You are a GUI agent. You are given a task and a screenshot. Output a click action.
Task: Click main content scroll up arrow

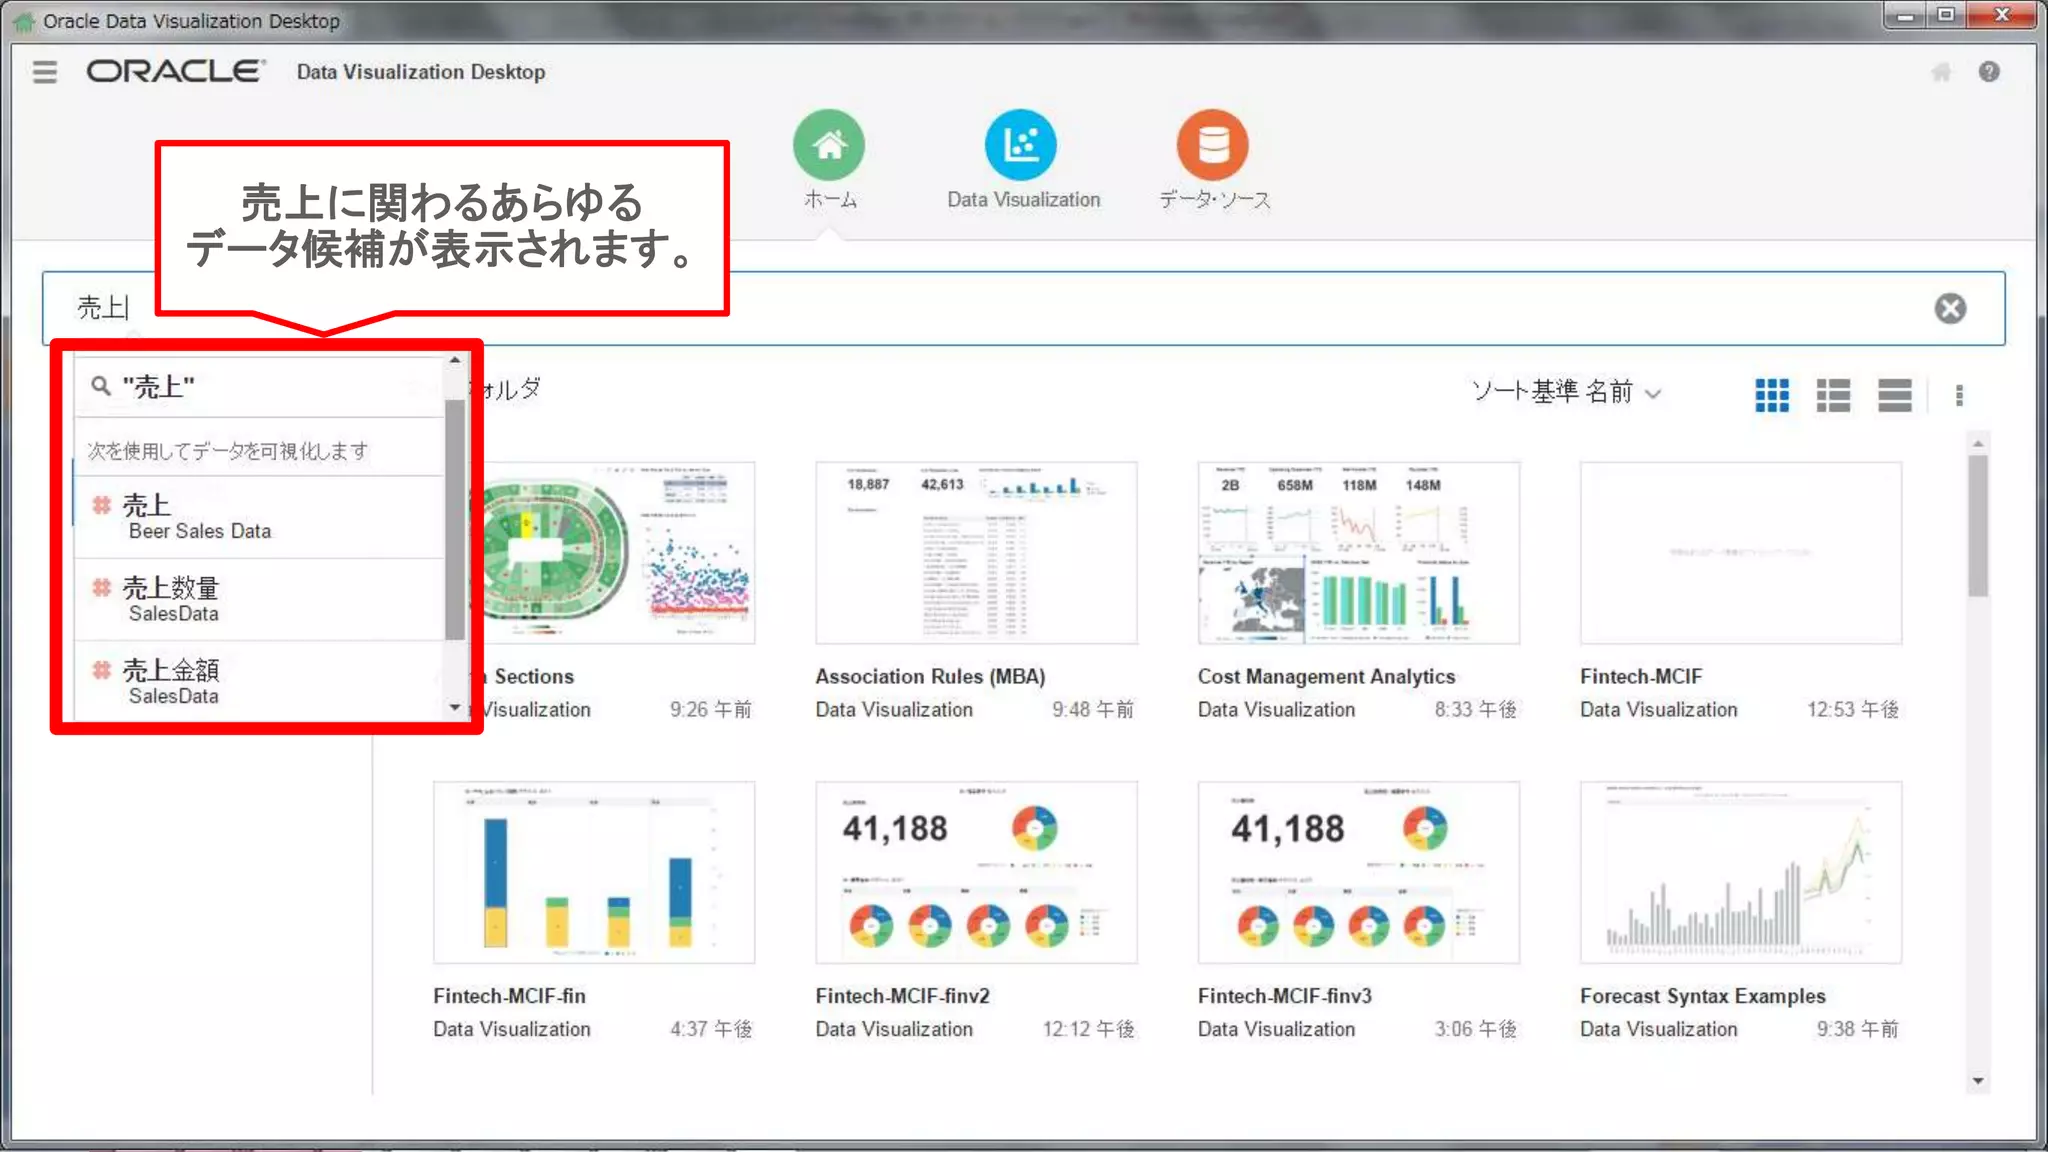1977,443
